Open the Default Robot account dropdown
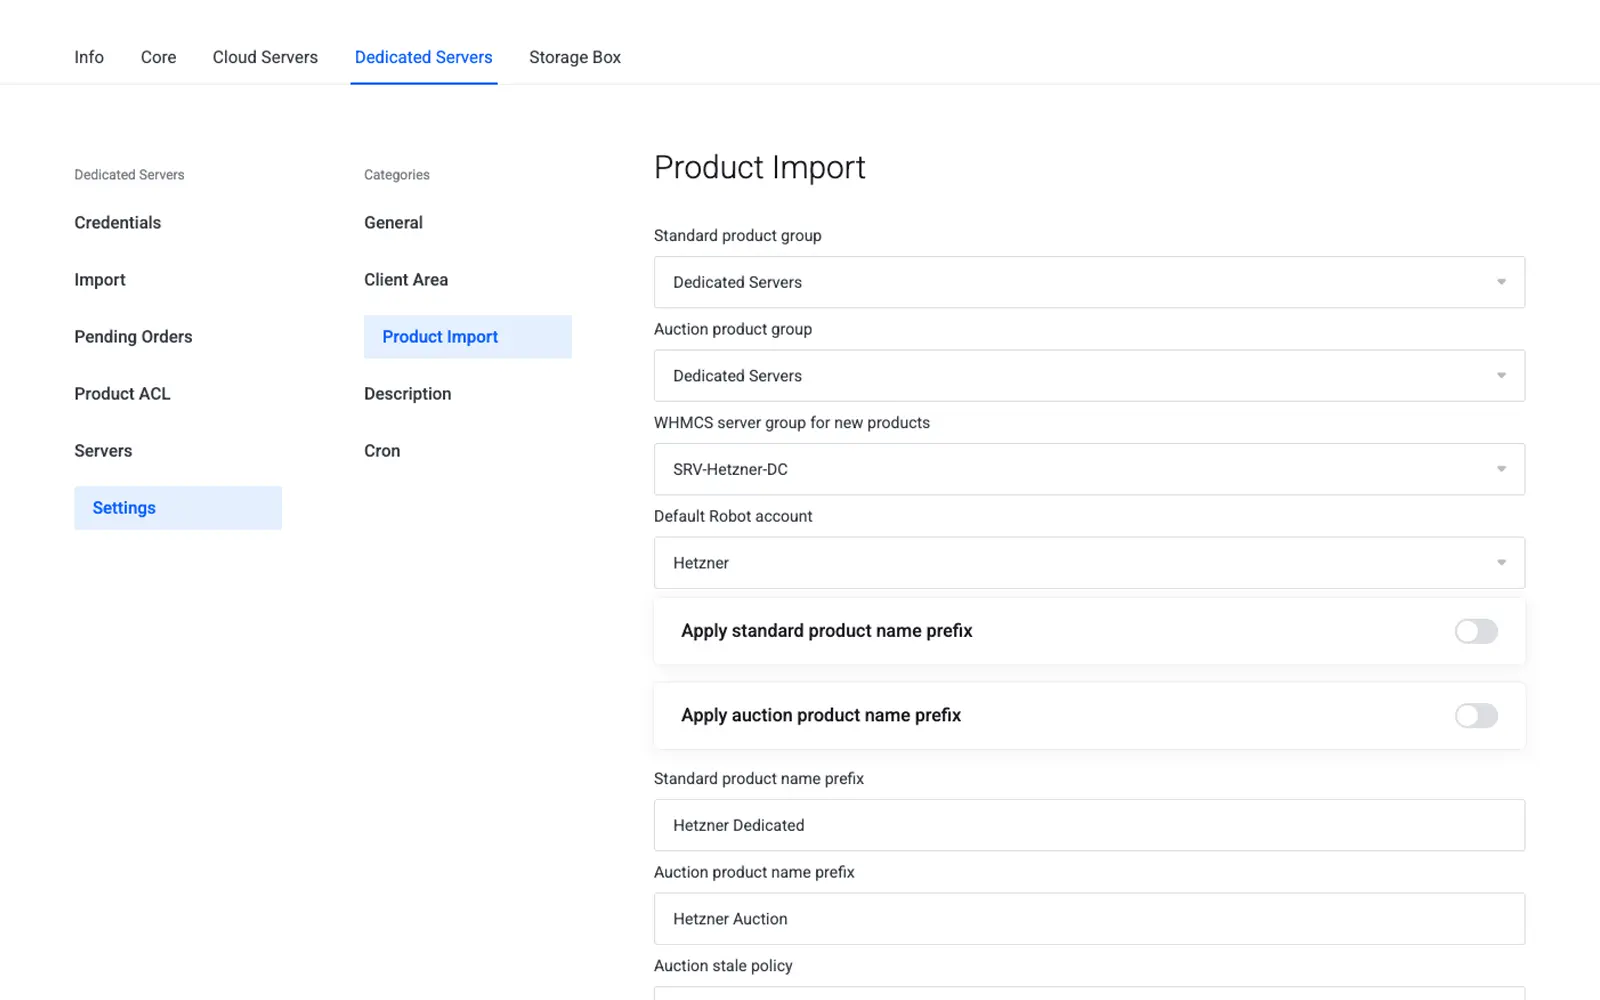This screenshot has height=1000, width=1600. click(x=1089, y=563)
